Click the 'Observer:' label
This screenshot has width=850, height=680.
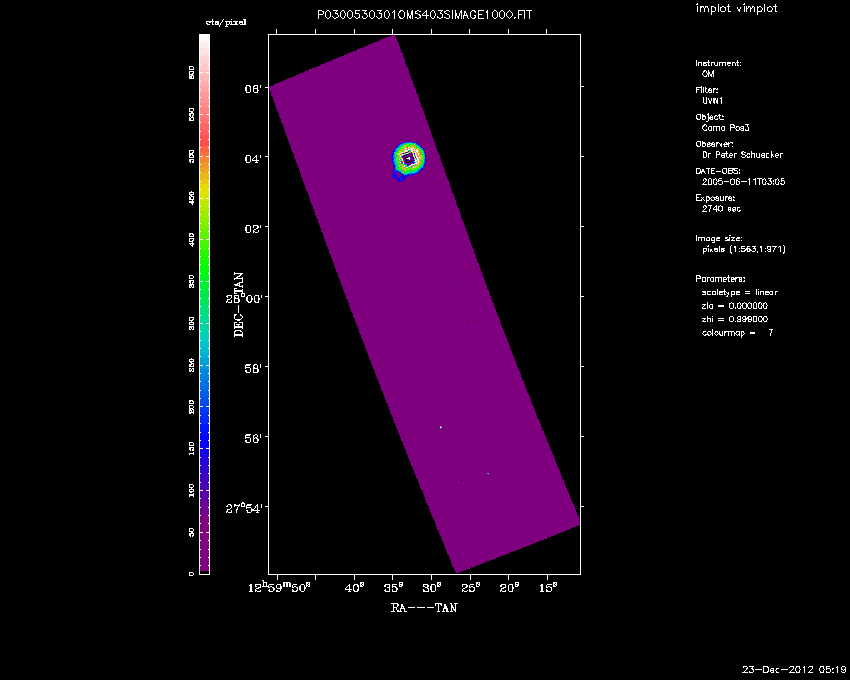tap(714, 144)
